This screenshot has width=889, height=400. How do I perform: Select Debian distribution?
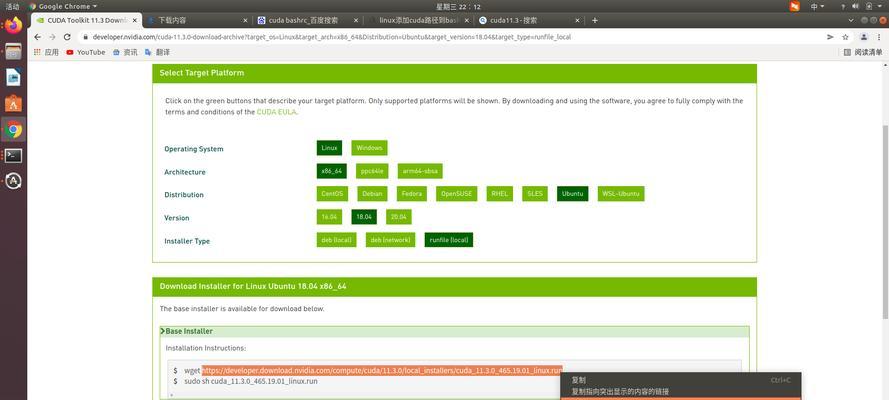pyautogui.click(x=372, y=194)
